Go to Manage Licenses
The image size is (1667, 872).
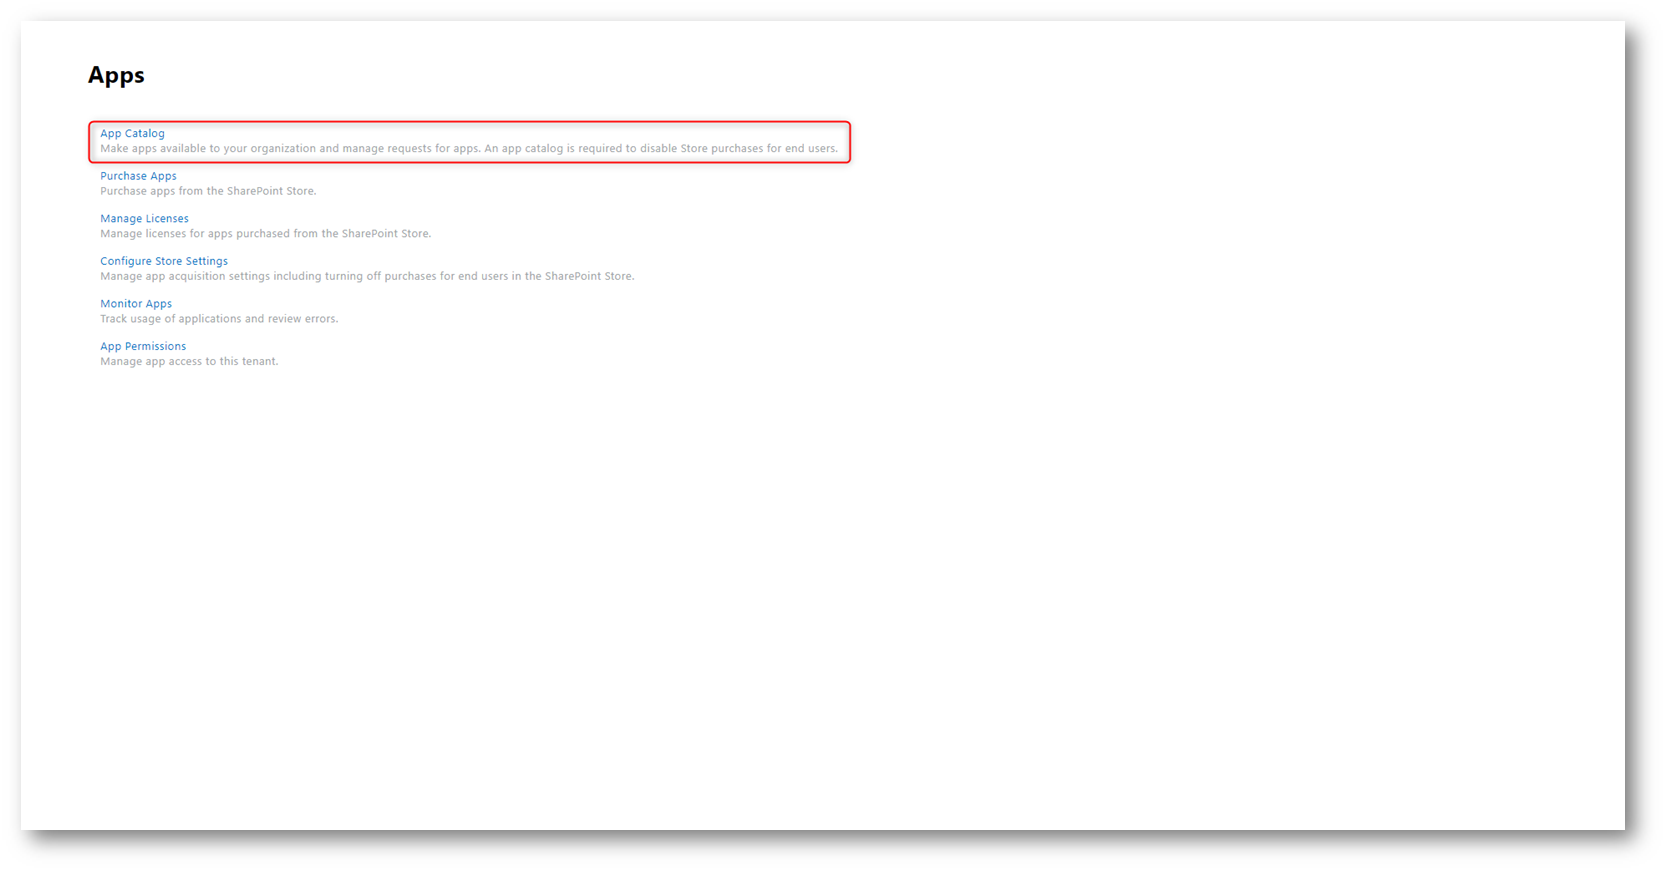tap(144, 218)
